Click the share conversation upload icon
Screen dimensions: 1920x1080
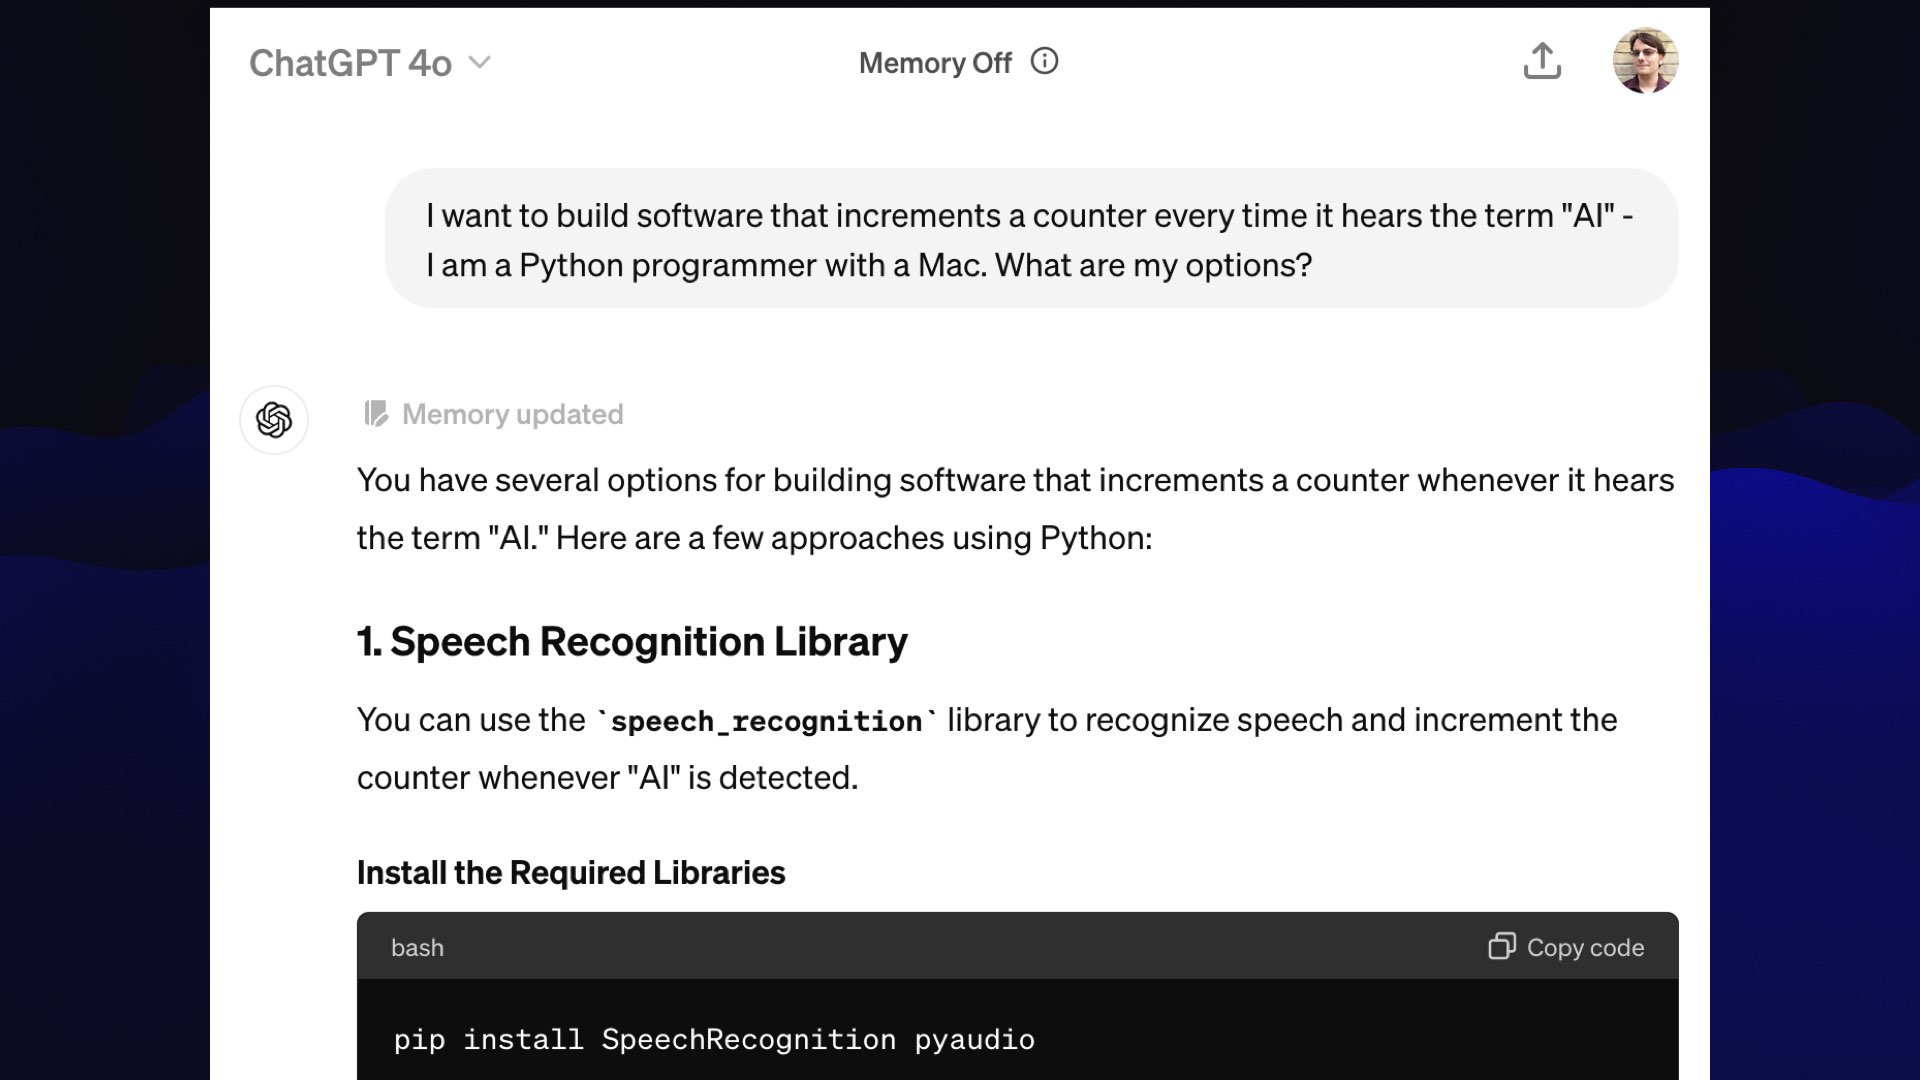(1542, 61)
